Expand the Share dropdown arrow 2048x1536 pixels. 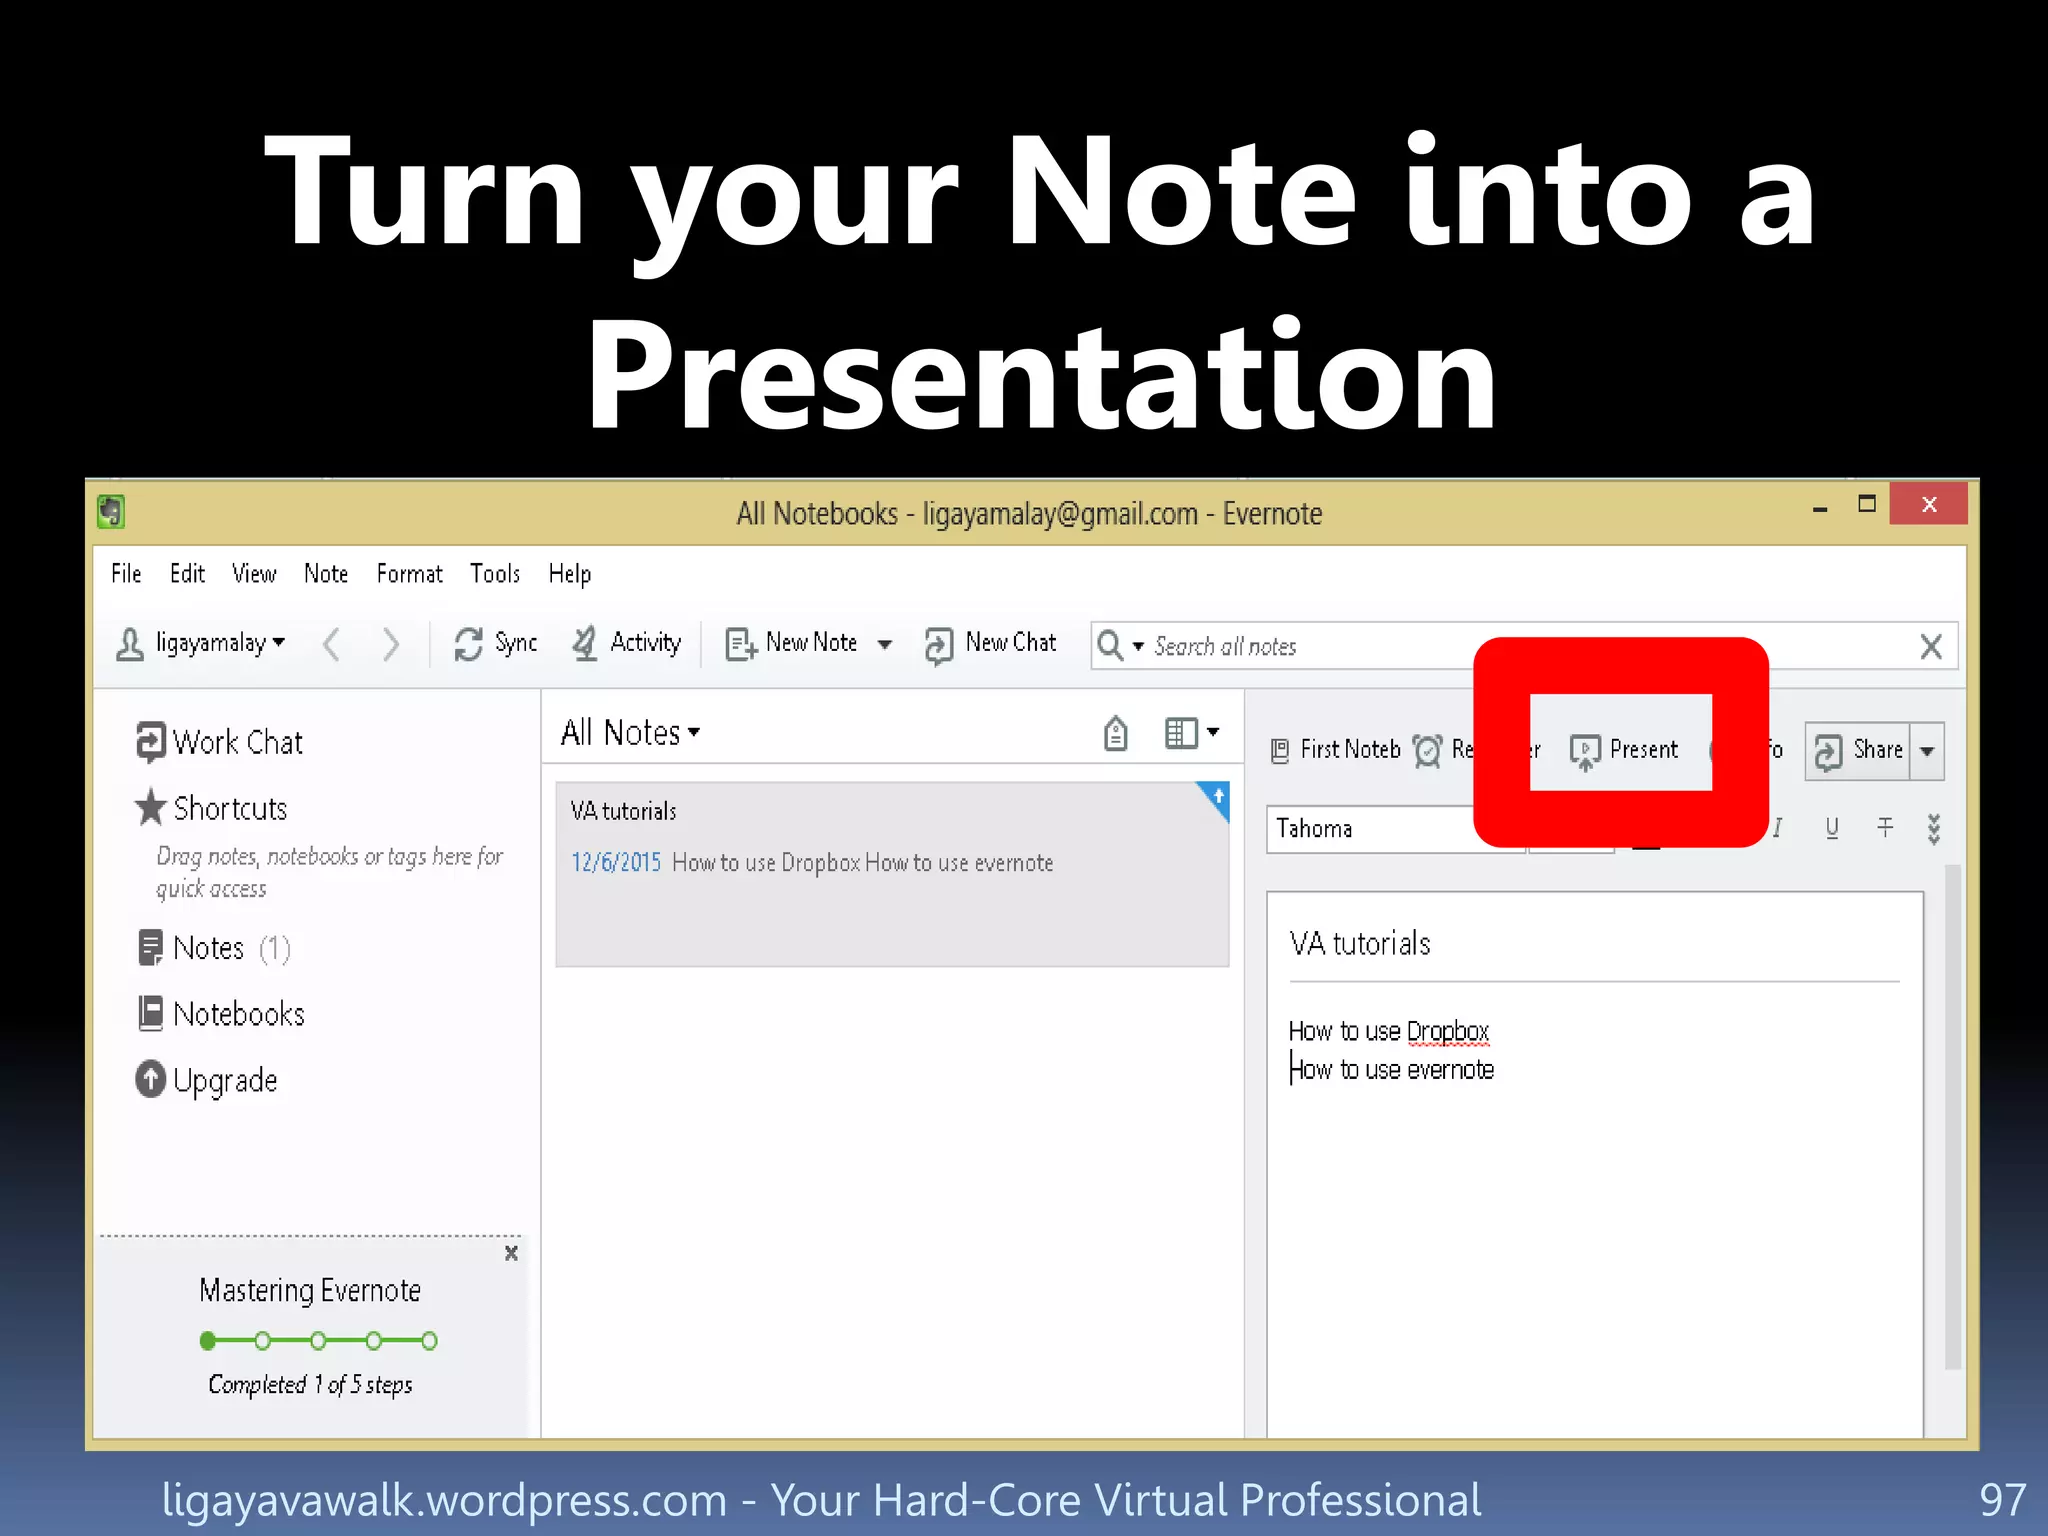[1927, 751]
